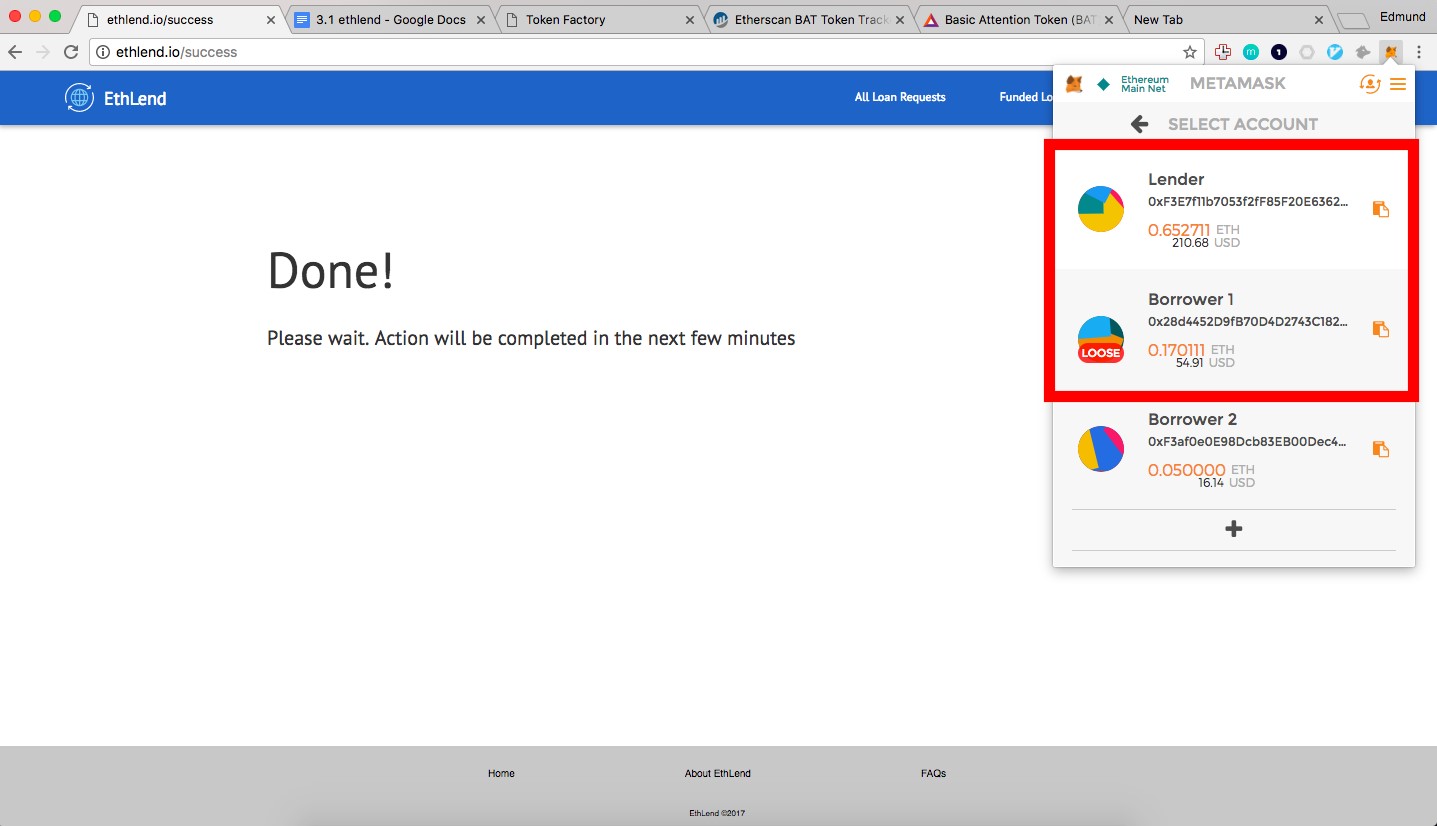This screenshot has height=826, width=1437.
Task: Click the dark circle '1' extension icon
Action: pos(1279,52)
